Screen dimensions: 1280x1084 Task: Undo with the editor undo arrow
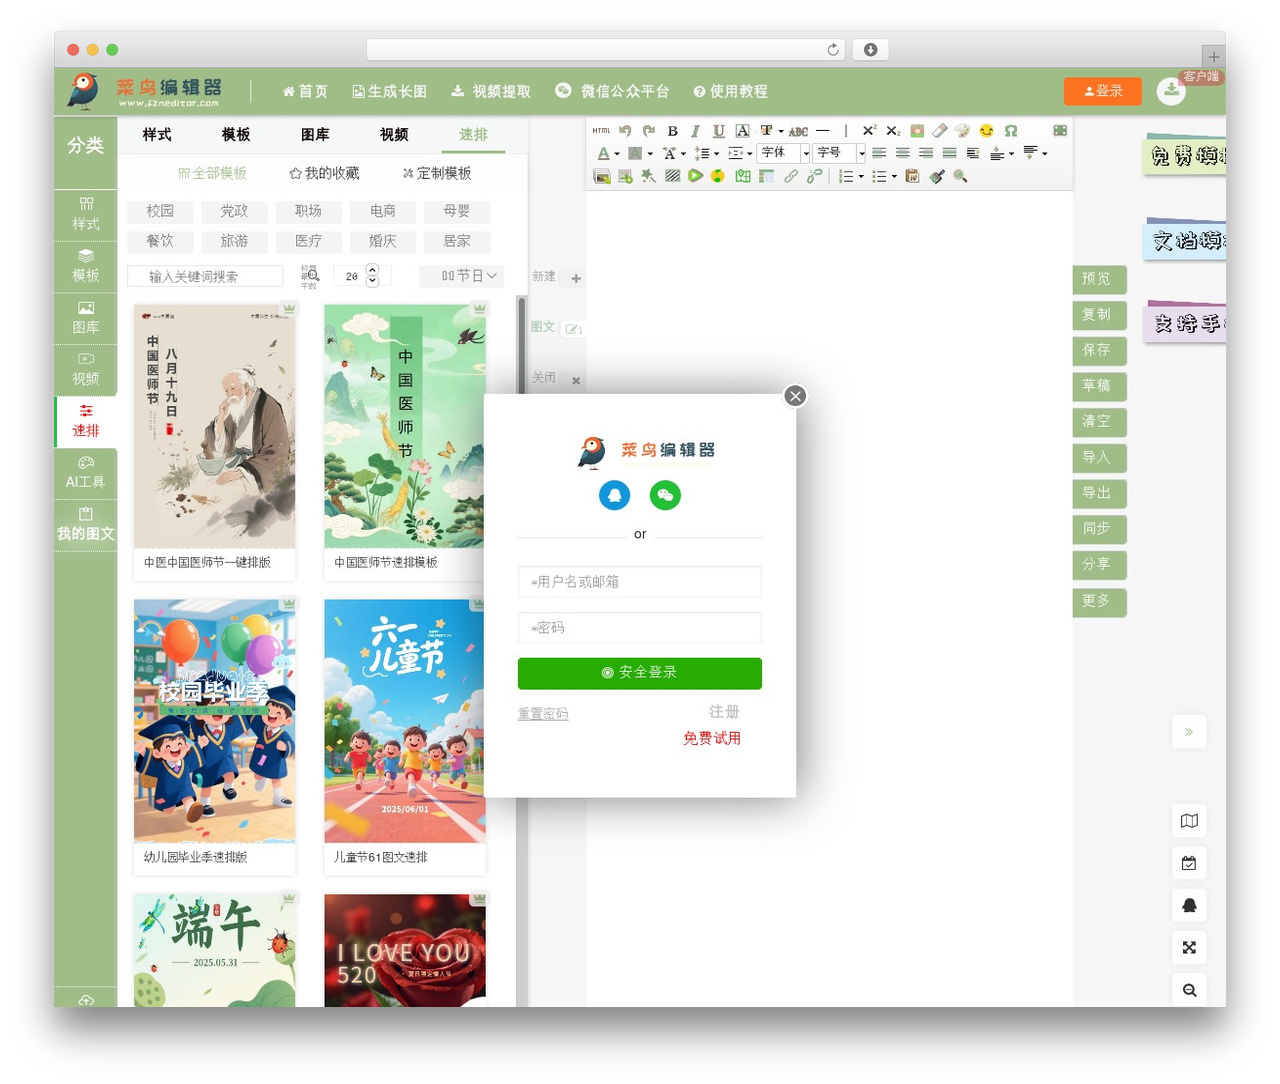625,131
